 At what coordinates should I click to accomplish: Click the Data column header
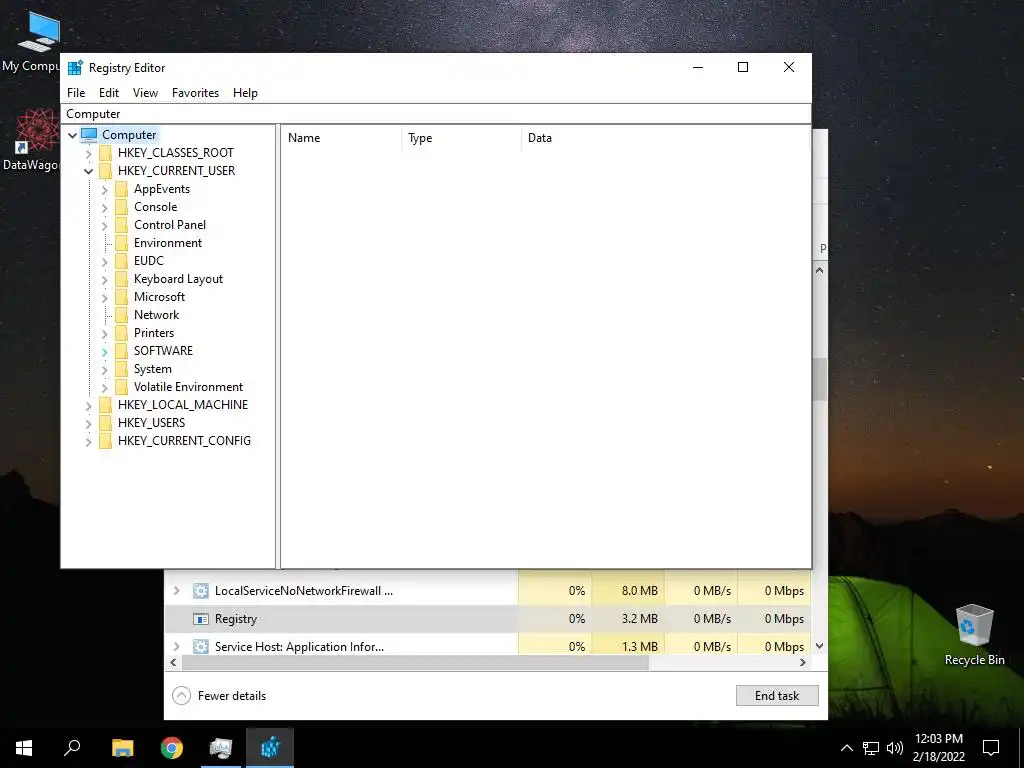tap(665, 138)
